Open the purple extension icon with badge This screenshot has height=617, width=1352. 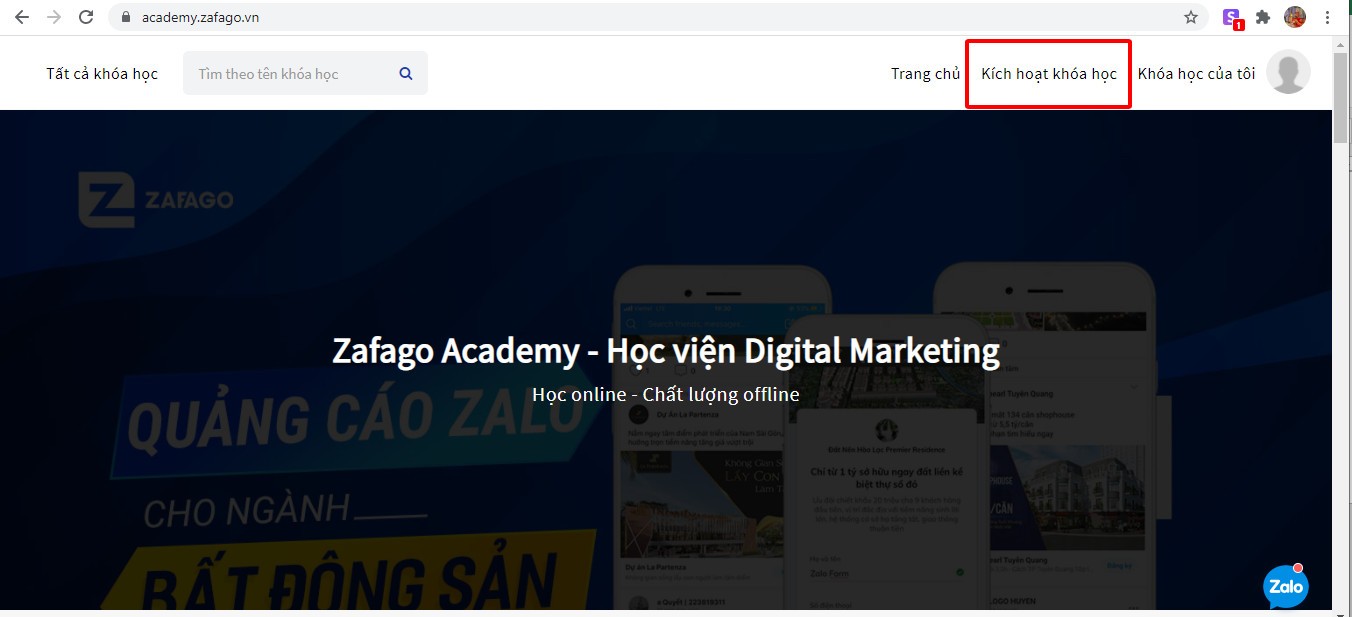click(1233, 18)
